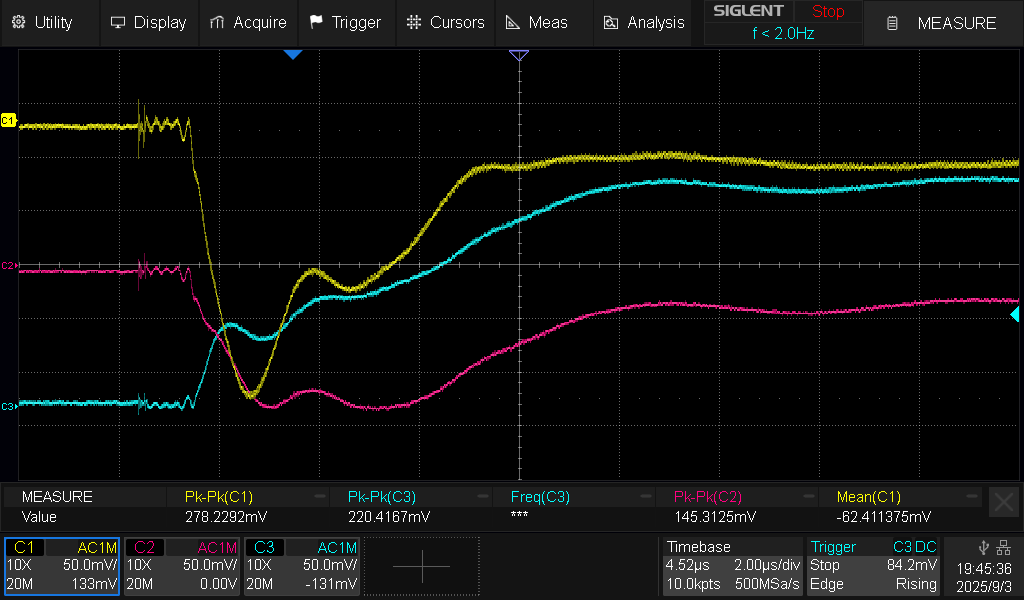Open the Trigger C3 DC info box
This screenshot has height=600, width=1024.
pos(873,566)
